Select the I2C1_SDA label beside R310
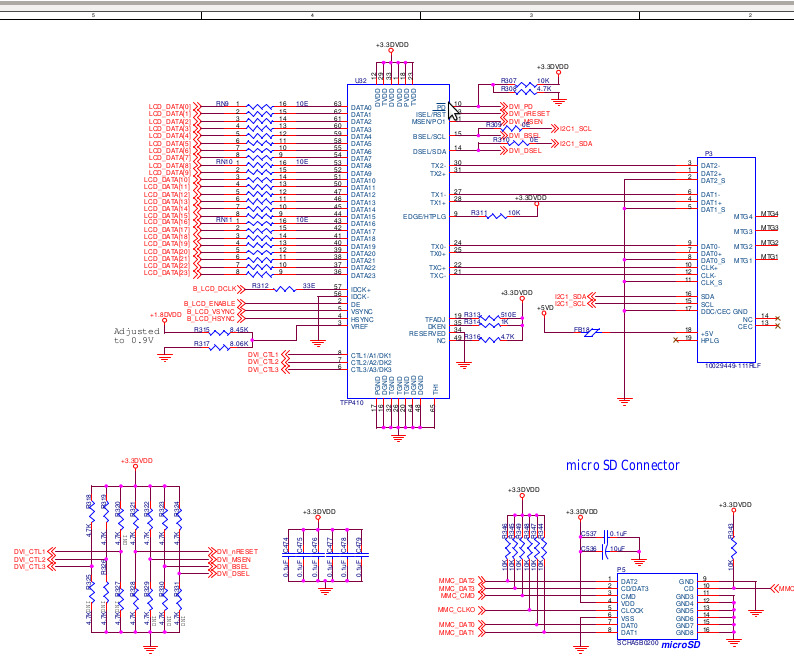This screenshot has height=658, width=794. pos(576,144)
